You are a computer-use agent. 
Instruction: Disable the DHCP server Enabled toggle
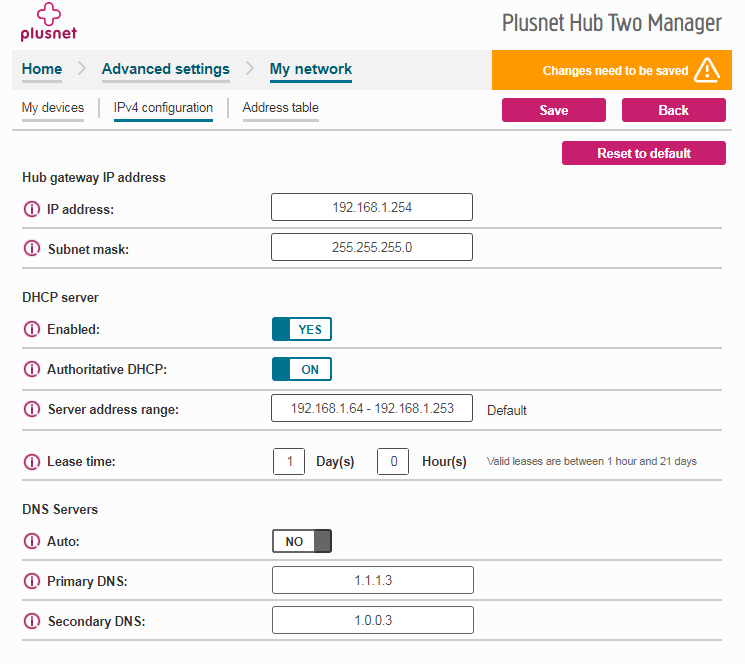pyautogui.click(x=301, y=329)
